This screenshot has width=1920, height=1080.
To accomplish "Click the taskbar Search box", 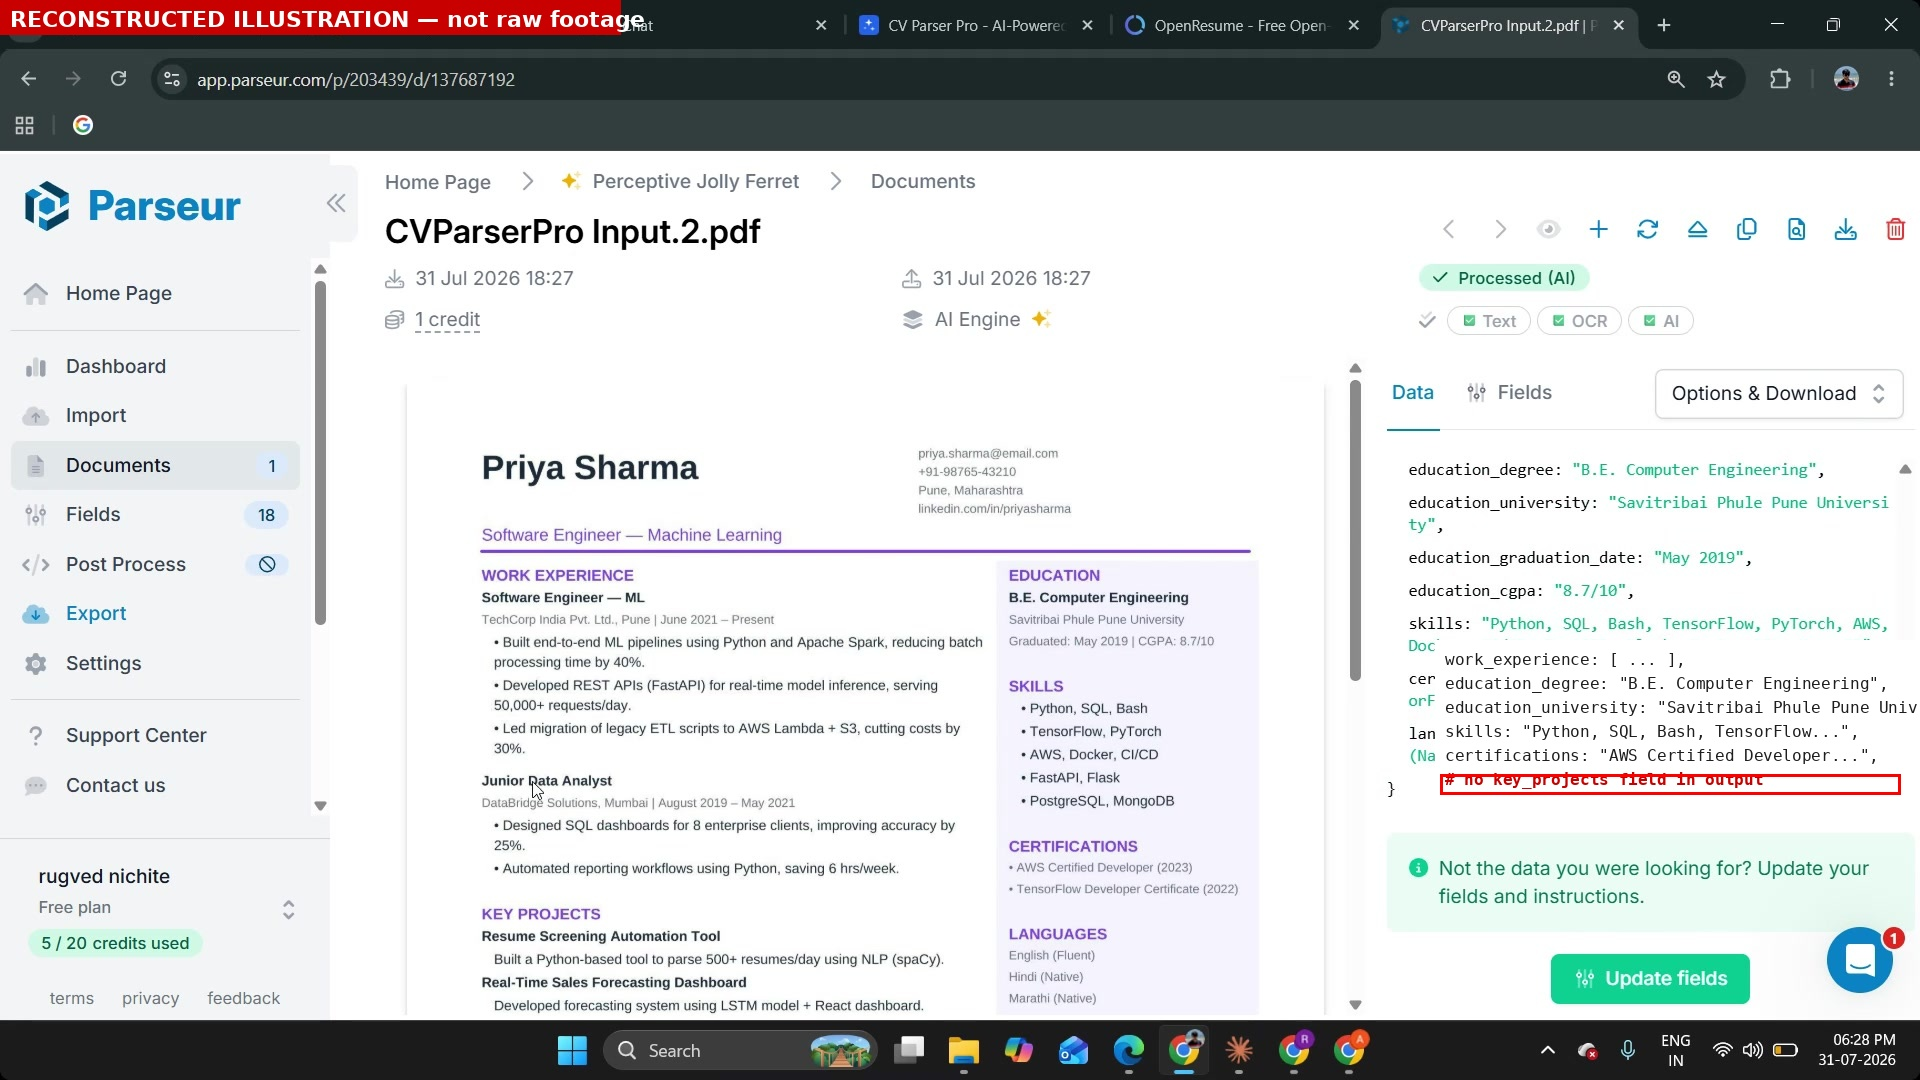I will pos(740,1051).
